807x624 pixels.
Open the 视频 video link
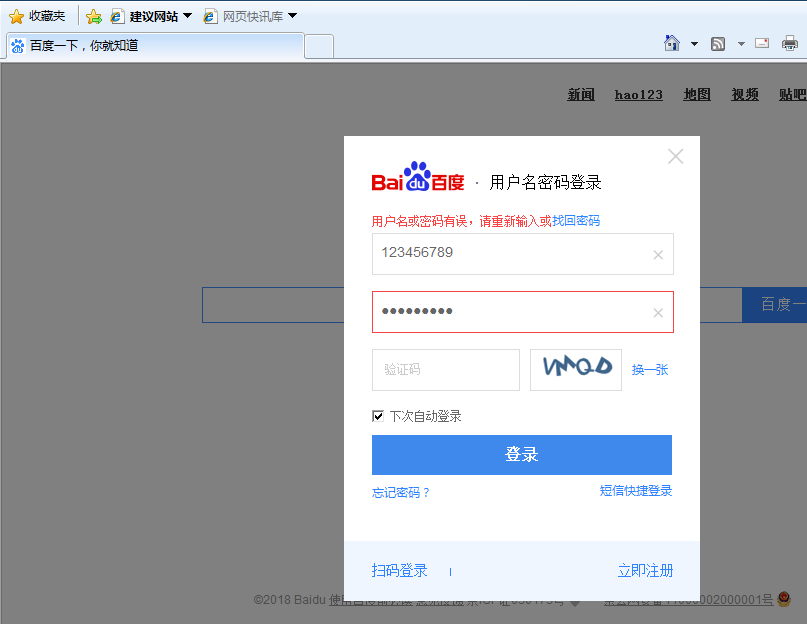(x=745, y=95)
